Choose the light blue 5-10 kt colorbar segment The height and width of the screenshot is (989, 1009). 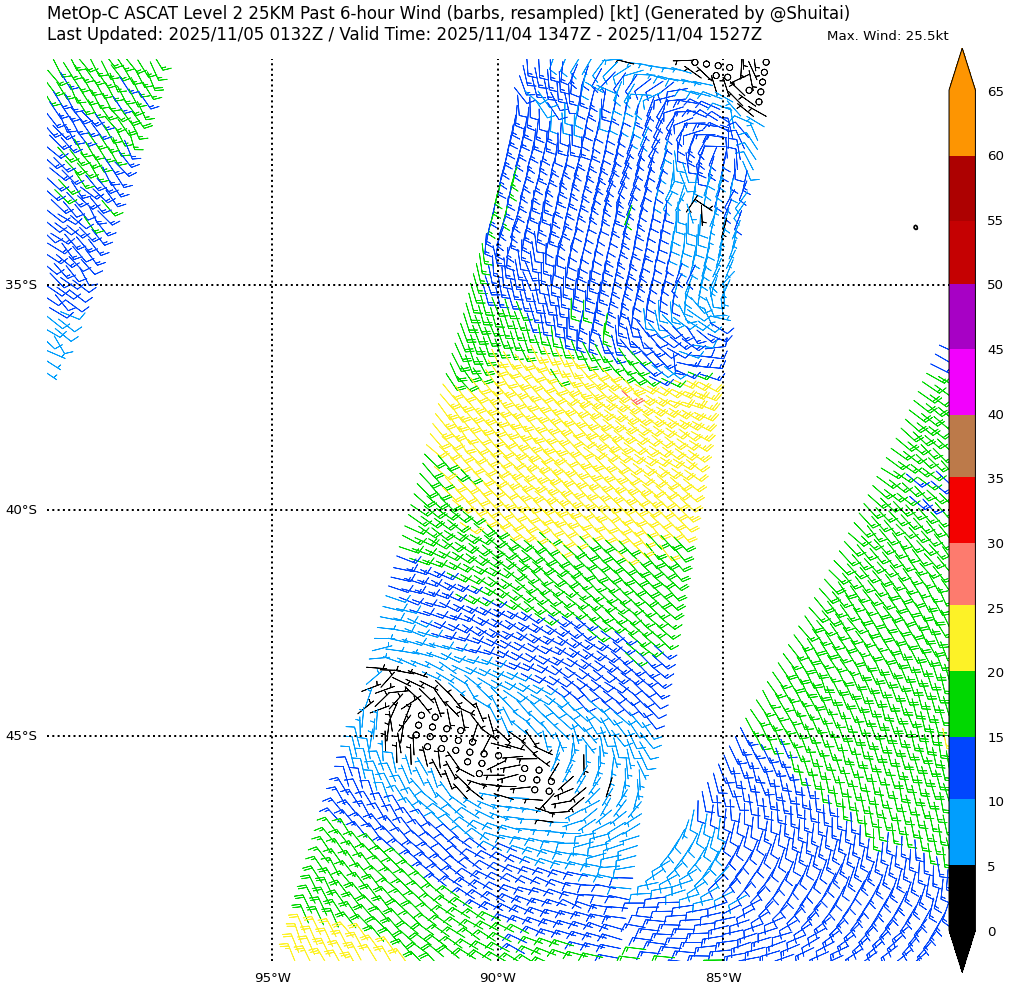coord(961,832)
